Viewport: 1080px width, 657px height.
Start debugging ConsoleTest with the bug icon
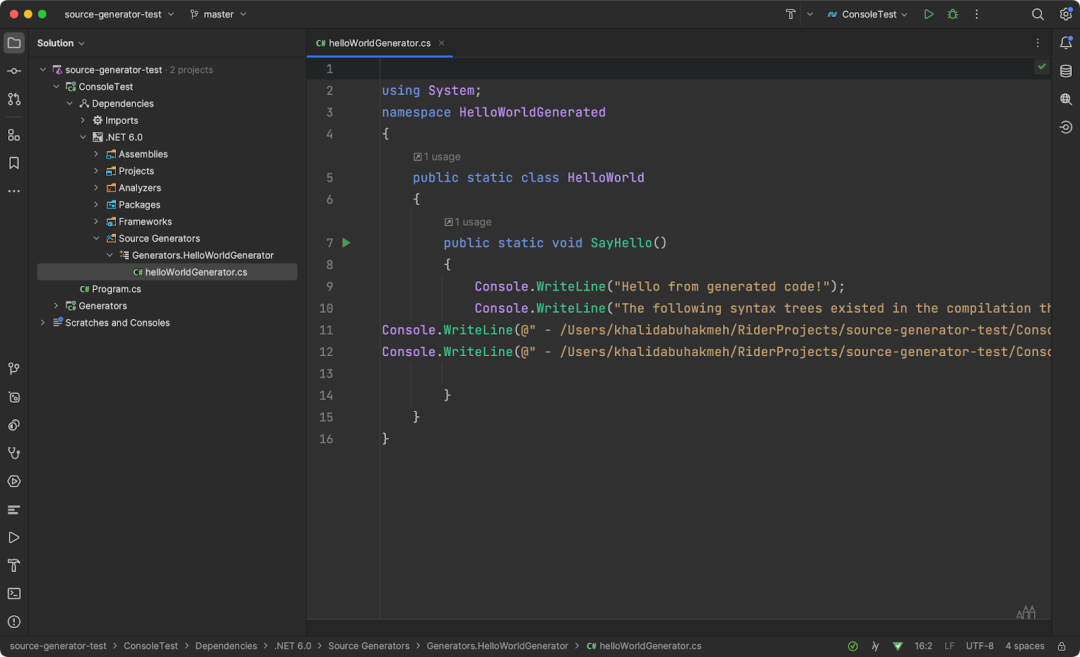coord(953,14)
